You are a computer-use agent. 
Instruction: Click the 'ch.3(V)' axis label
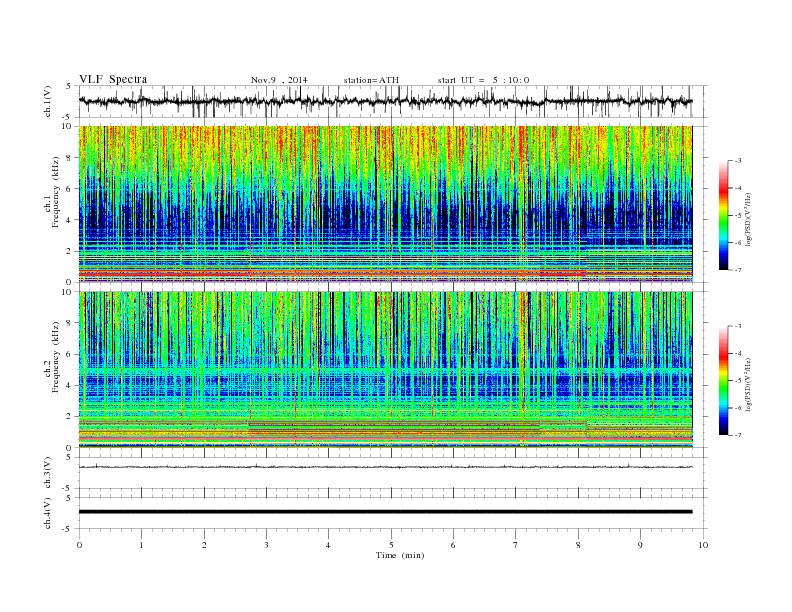click(48, 472)
